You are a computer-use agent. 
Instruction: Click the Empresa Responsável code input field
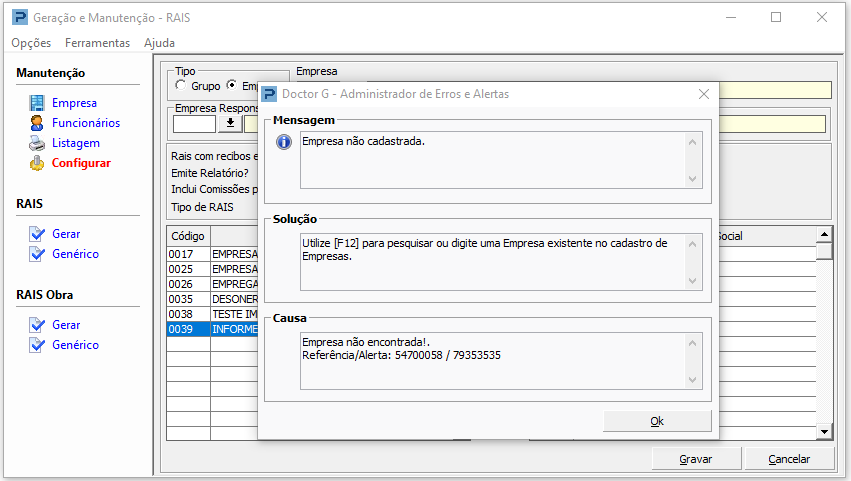(194, 124)
